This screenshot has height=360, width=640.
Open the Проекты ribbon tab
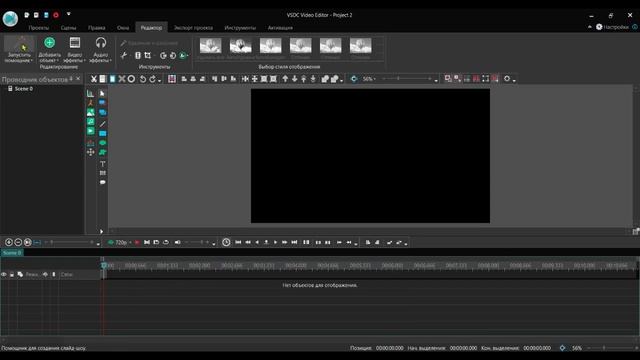pyautogui.click(x=39, y=28)
